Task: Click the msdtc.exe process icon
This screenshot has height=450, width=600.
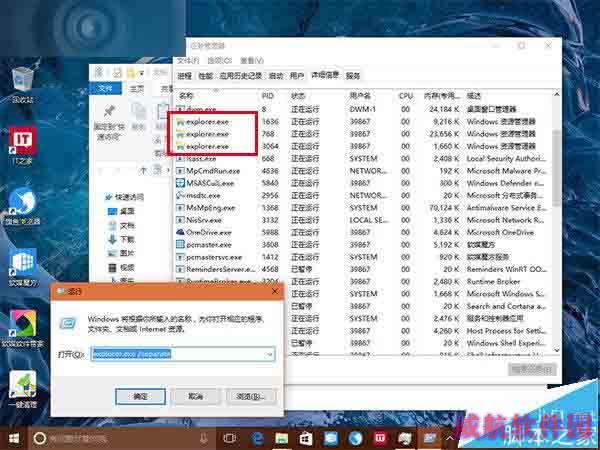Action: 180,195
